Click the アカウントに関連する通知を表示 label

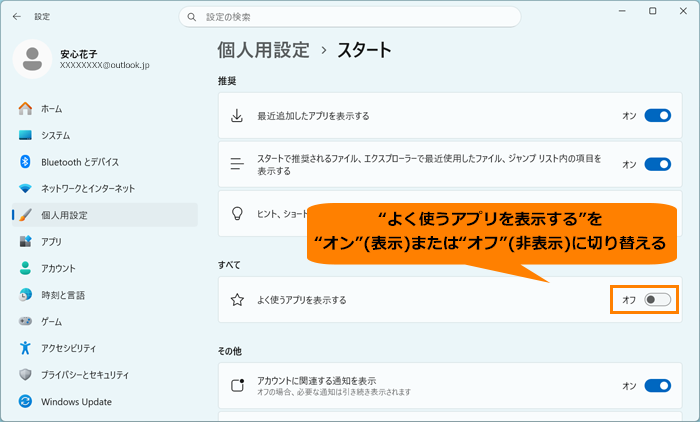tap(316, 380)
